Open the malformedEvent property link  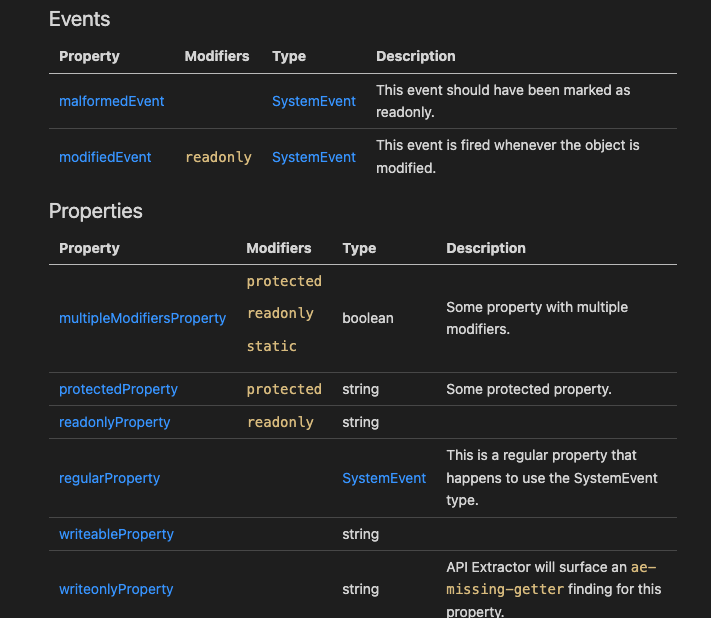(112, 101)
